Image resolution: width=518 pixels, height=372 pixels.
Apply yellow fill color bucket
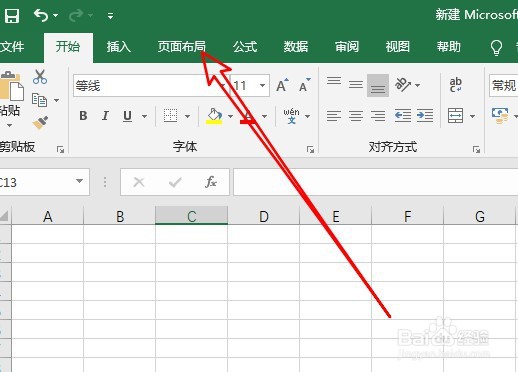(x=214, y=116)
